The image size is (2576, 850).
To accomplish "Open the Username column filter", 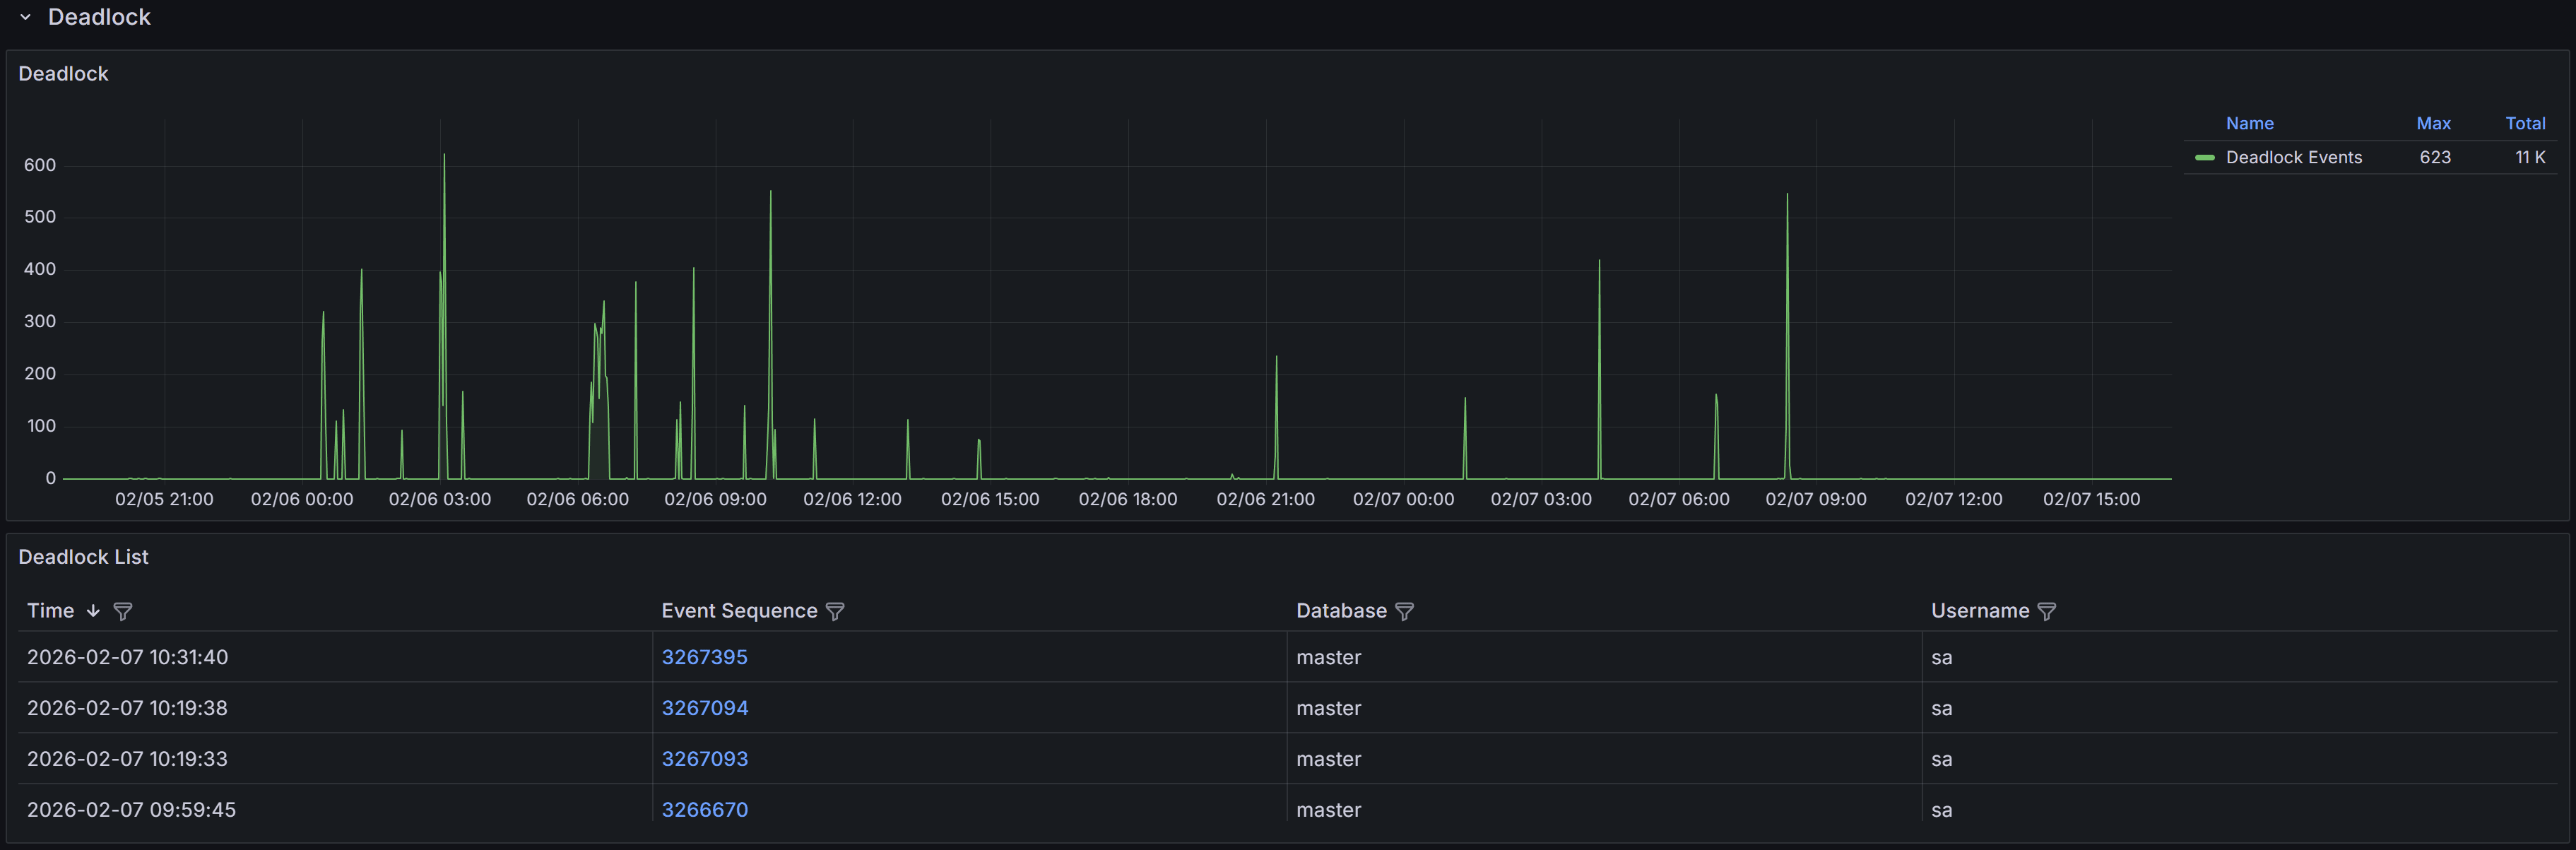I will click(2047, 611).
